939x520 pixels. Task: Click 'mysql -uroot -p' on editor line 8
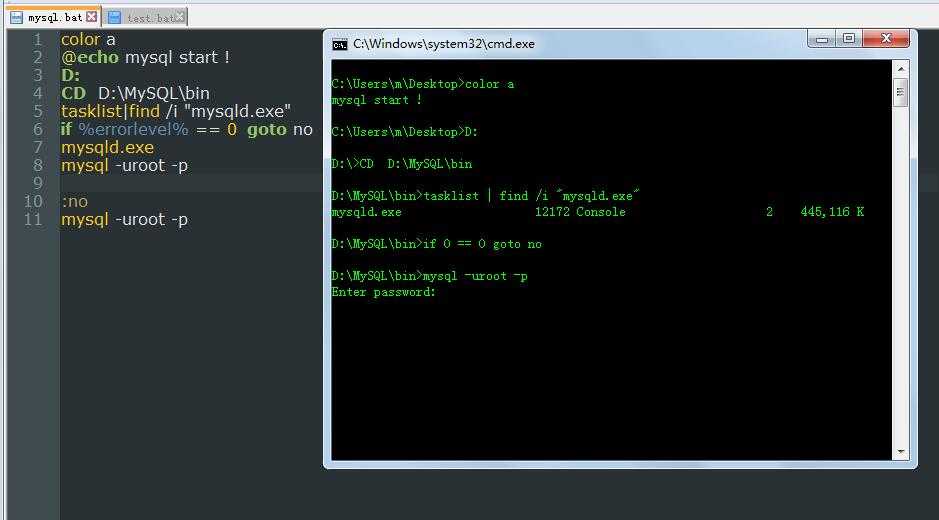tap(125, 165)
